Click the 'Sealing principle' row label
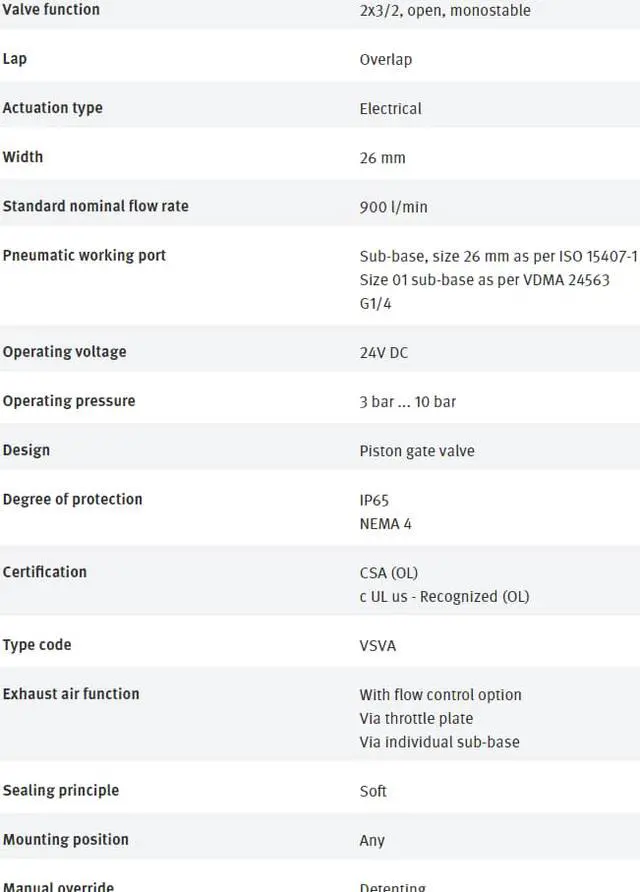Viewport: 640px width, 892px height. [x=61, y=790]
